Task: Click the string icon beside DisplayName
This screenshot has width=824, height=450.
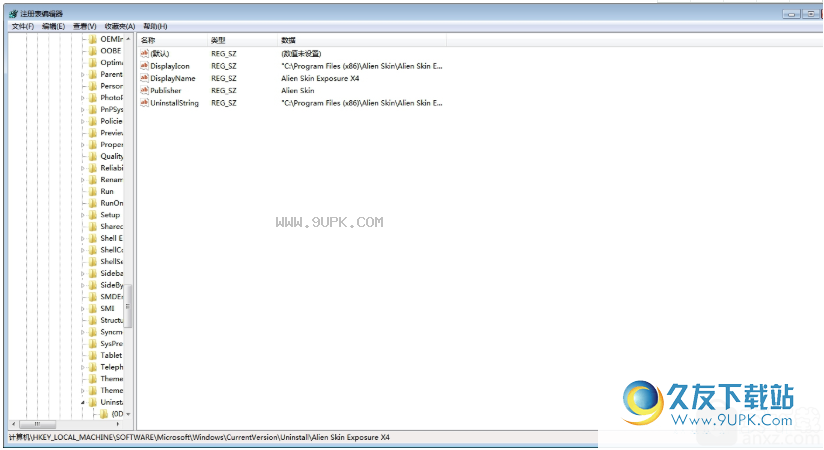Action: coord(145,78)
